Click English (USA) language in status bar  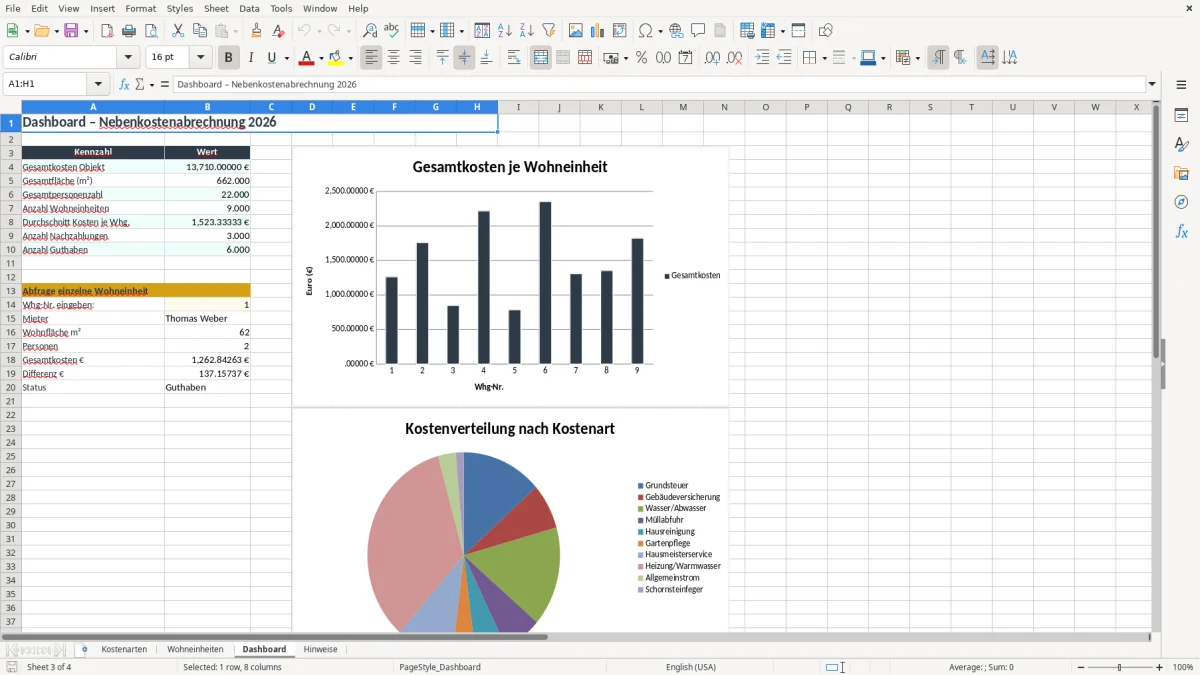pos(691,667)
